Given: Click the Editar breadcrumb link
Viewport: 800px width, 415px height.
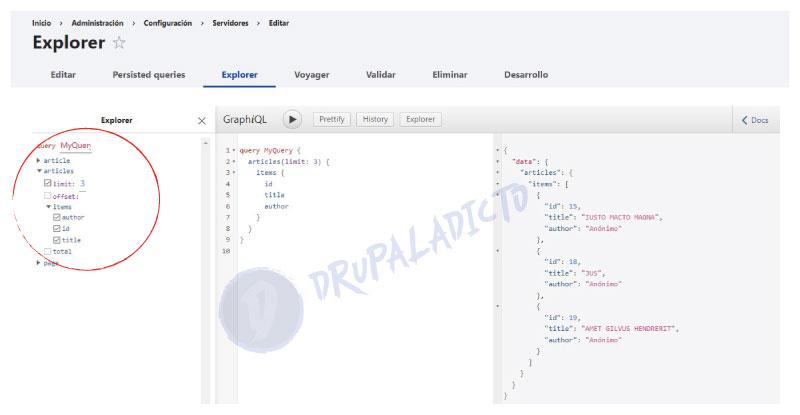Looking at the screenshot, I should tap(279, 23).
